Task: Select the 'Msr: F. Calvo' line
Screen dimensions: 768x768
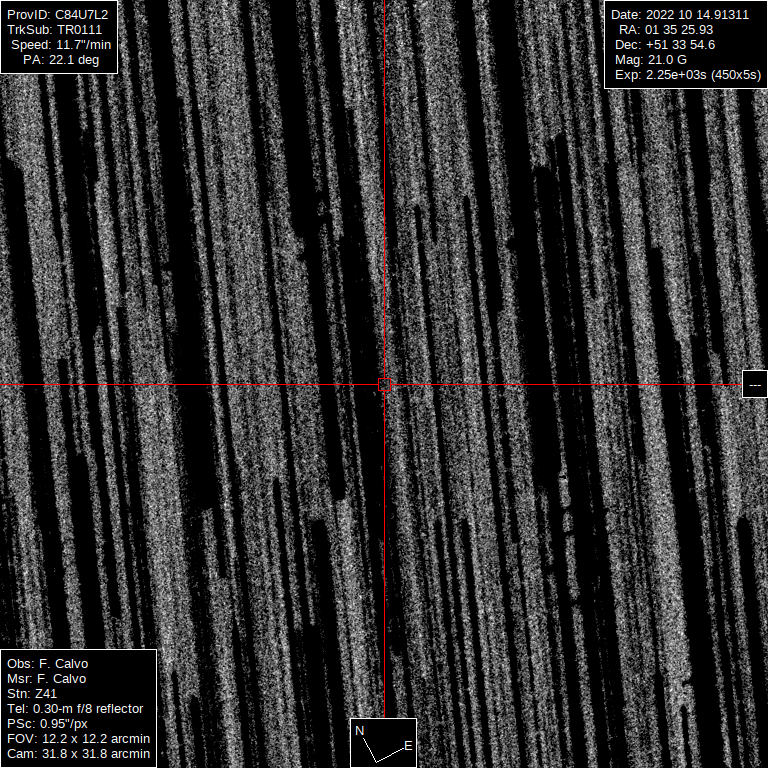Action: [47, 679]
